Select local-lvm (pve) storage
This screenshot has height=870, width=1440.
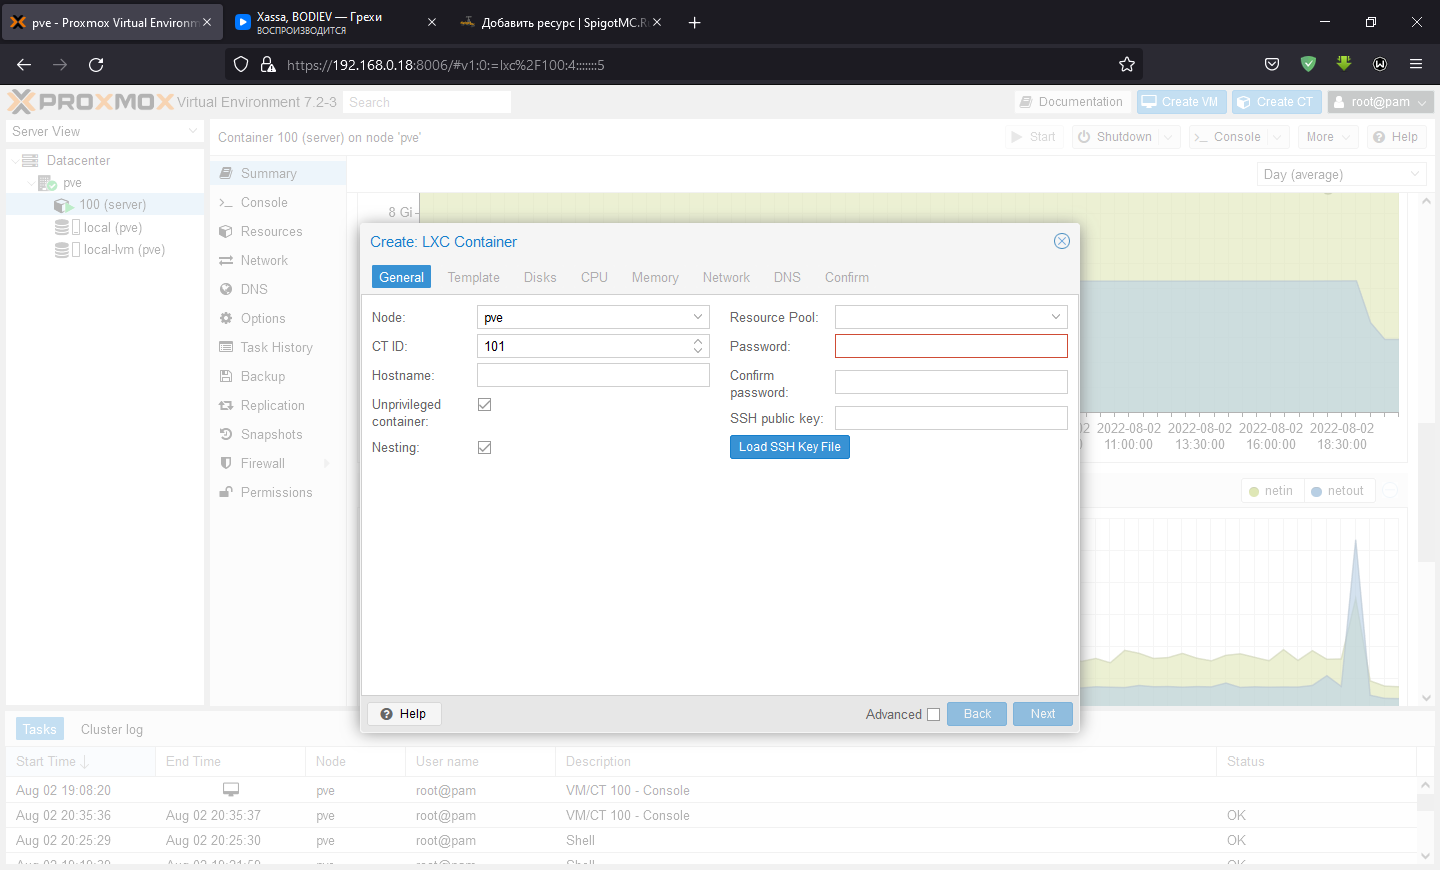pos(124,250)
